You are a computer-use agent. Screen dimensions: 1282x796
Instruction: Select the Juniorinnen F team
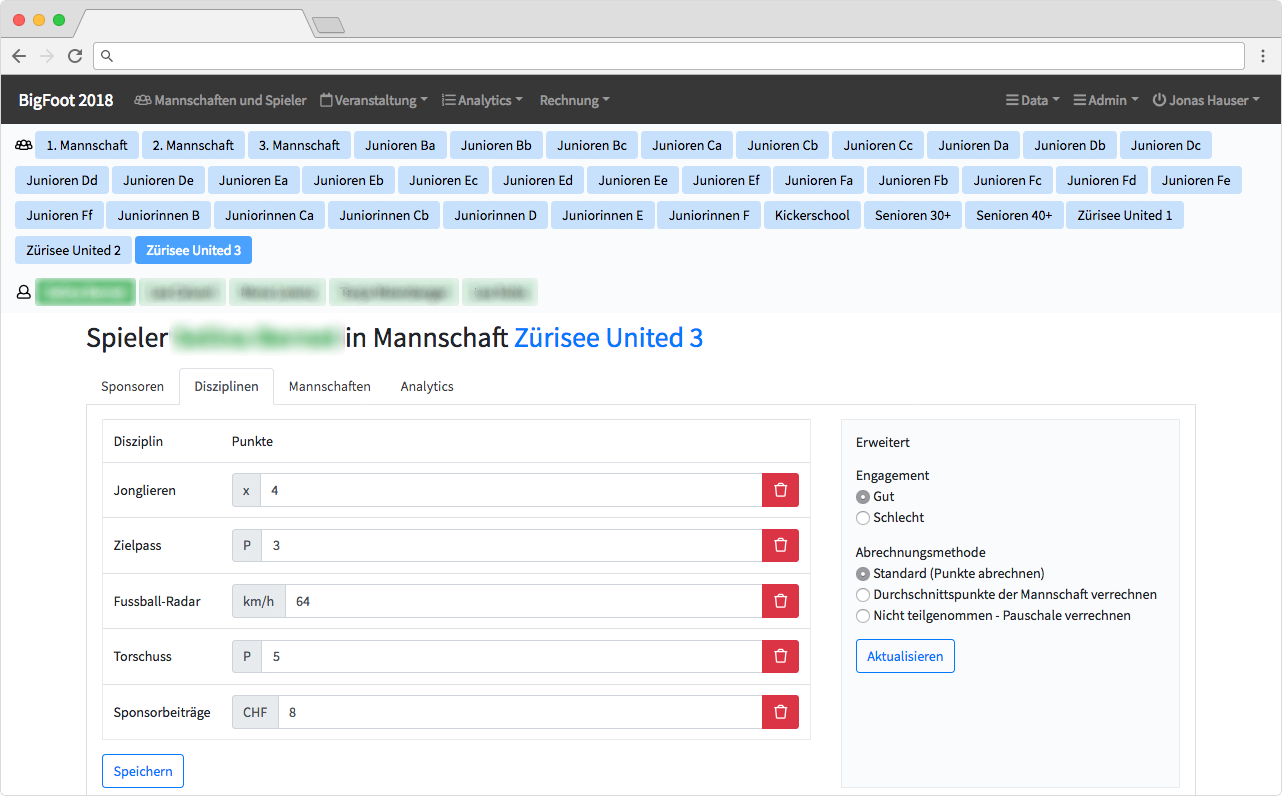[x=709, y=215]
